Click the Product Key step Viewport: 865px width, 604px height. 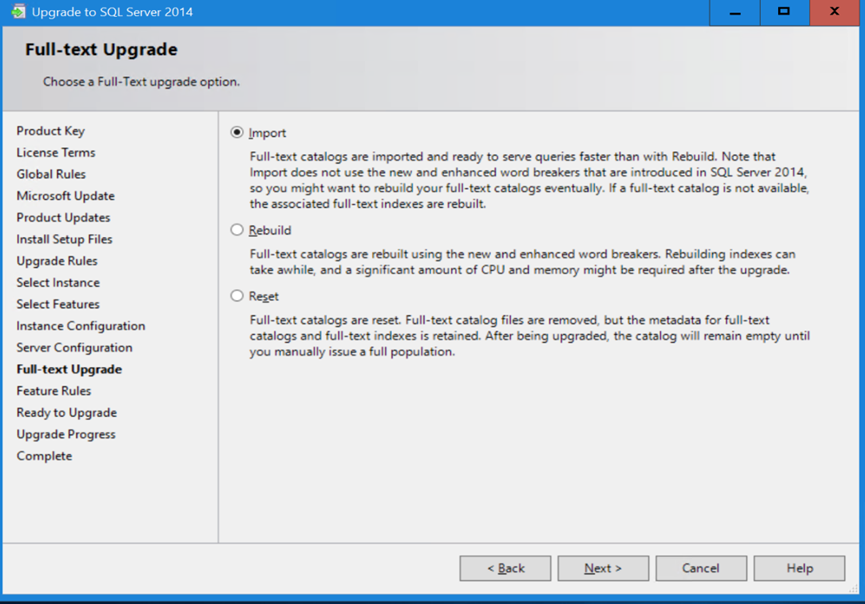51,131
